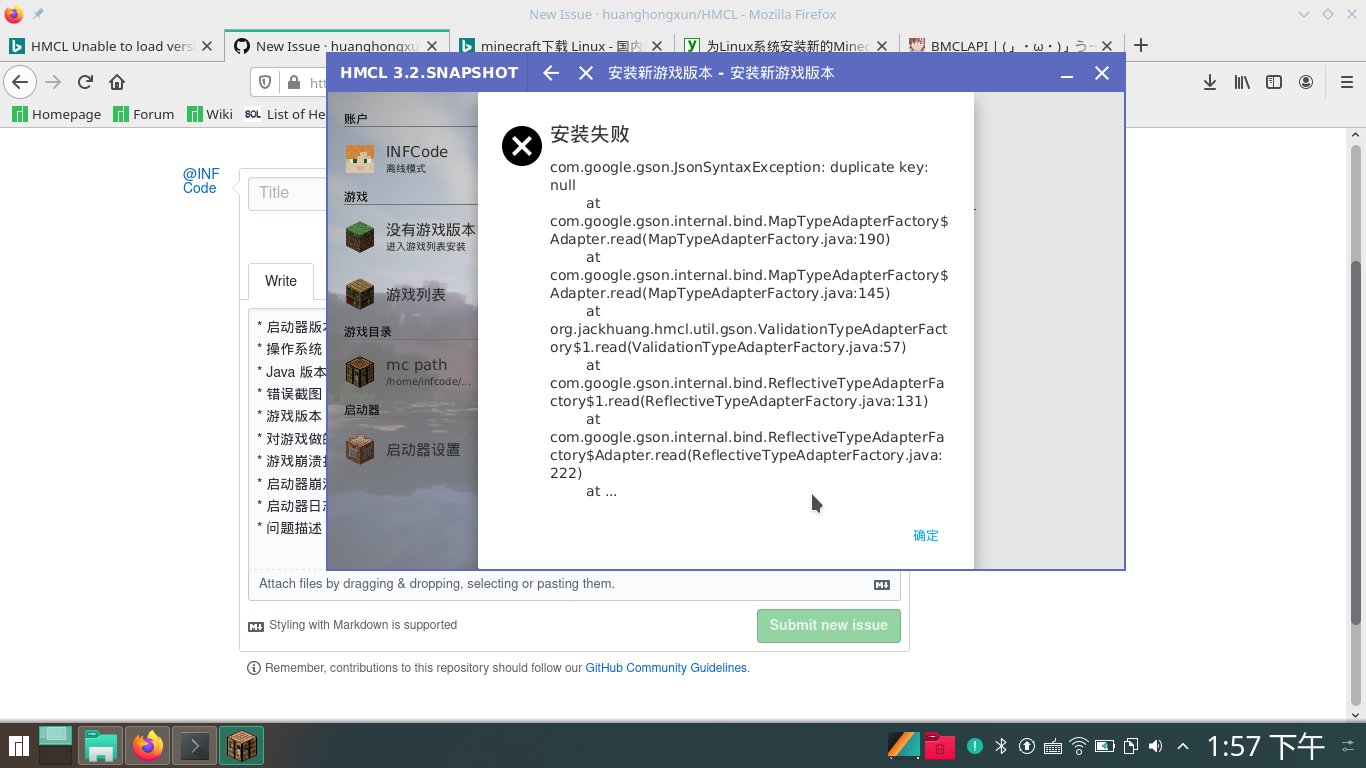
Task: Open the Wiki bookmark
Action: click(209, 114)
